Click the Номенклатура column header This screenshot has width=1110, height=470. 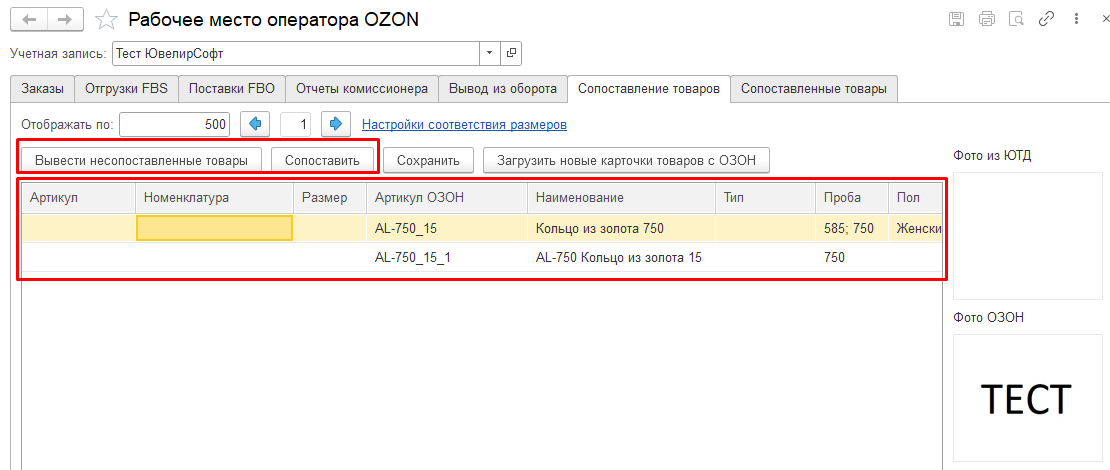[214, 197]
